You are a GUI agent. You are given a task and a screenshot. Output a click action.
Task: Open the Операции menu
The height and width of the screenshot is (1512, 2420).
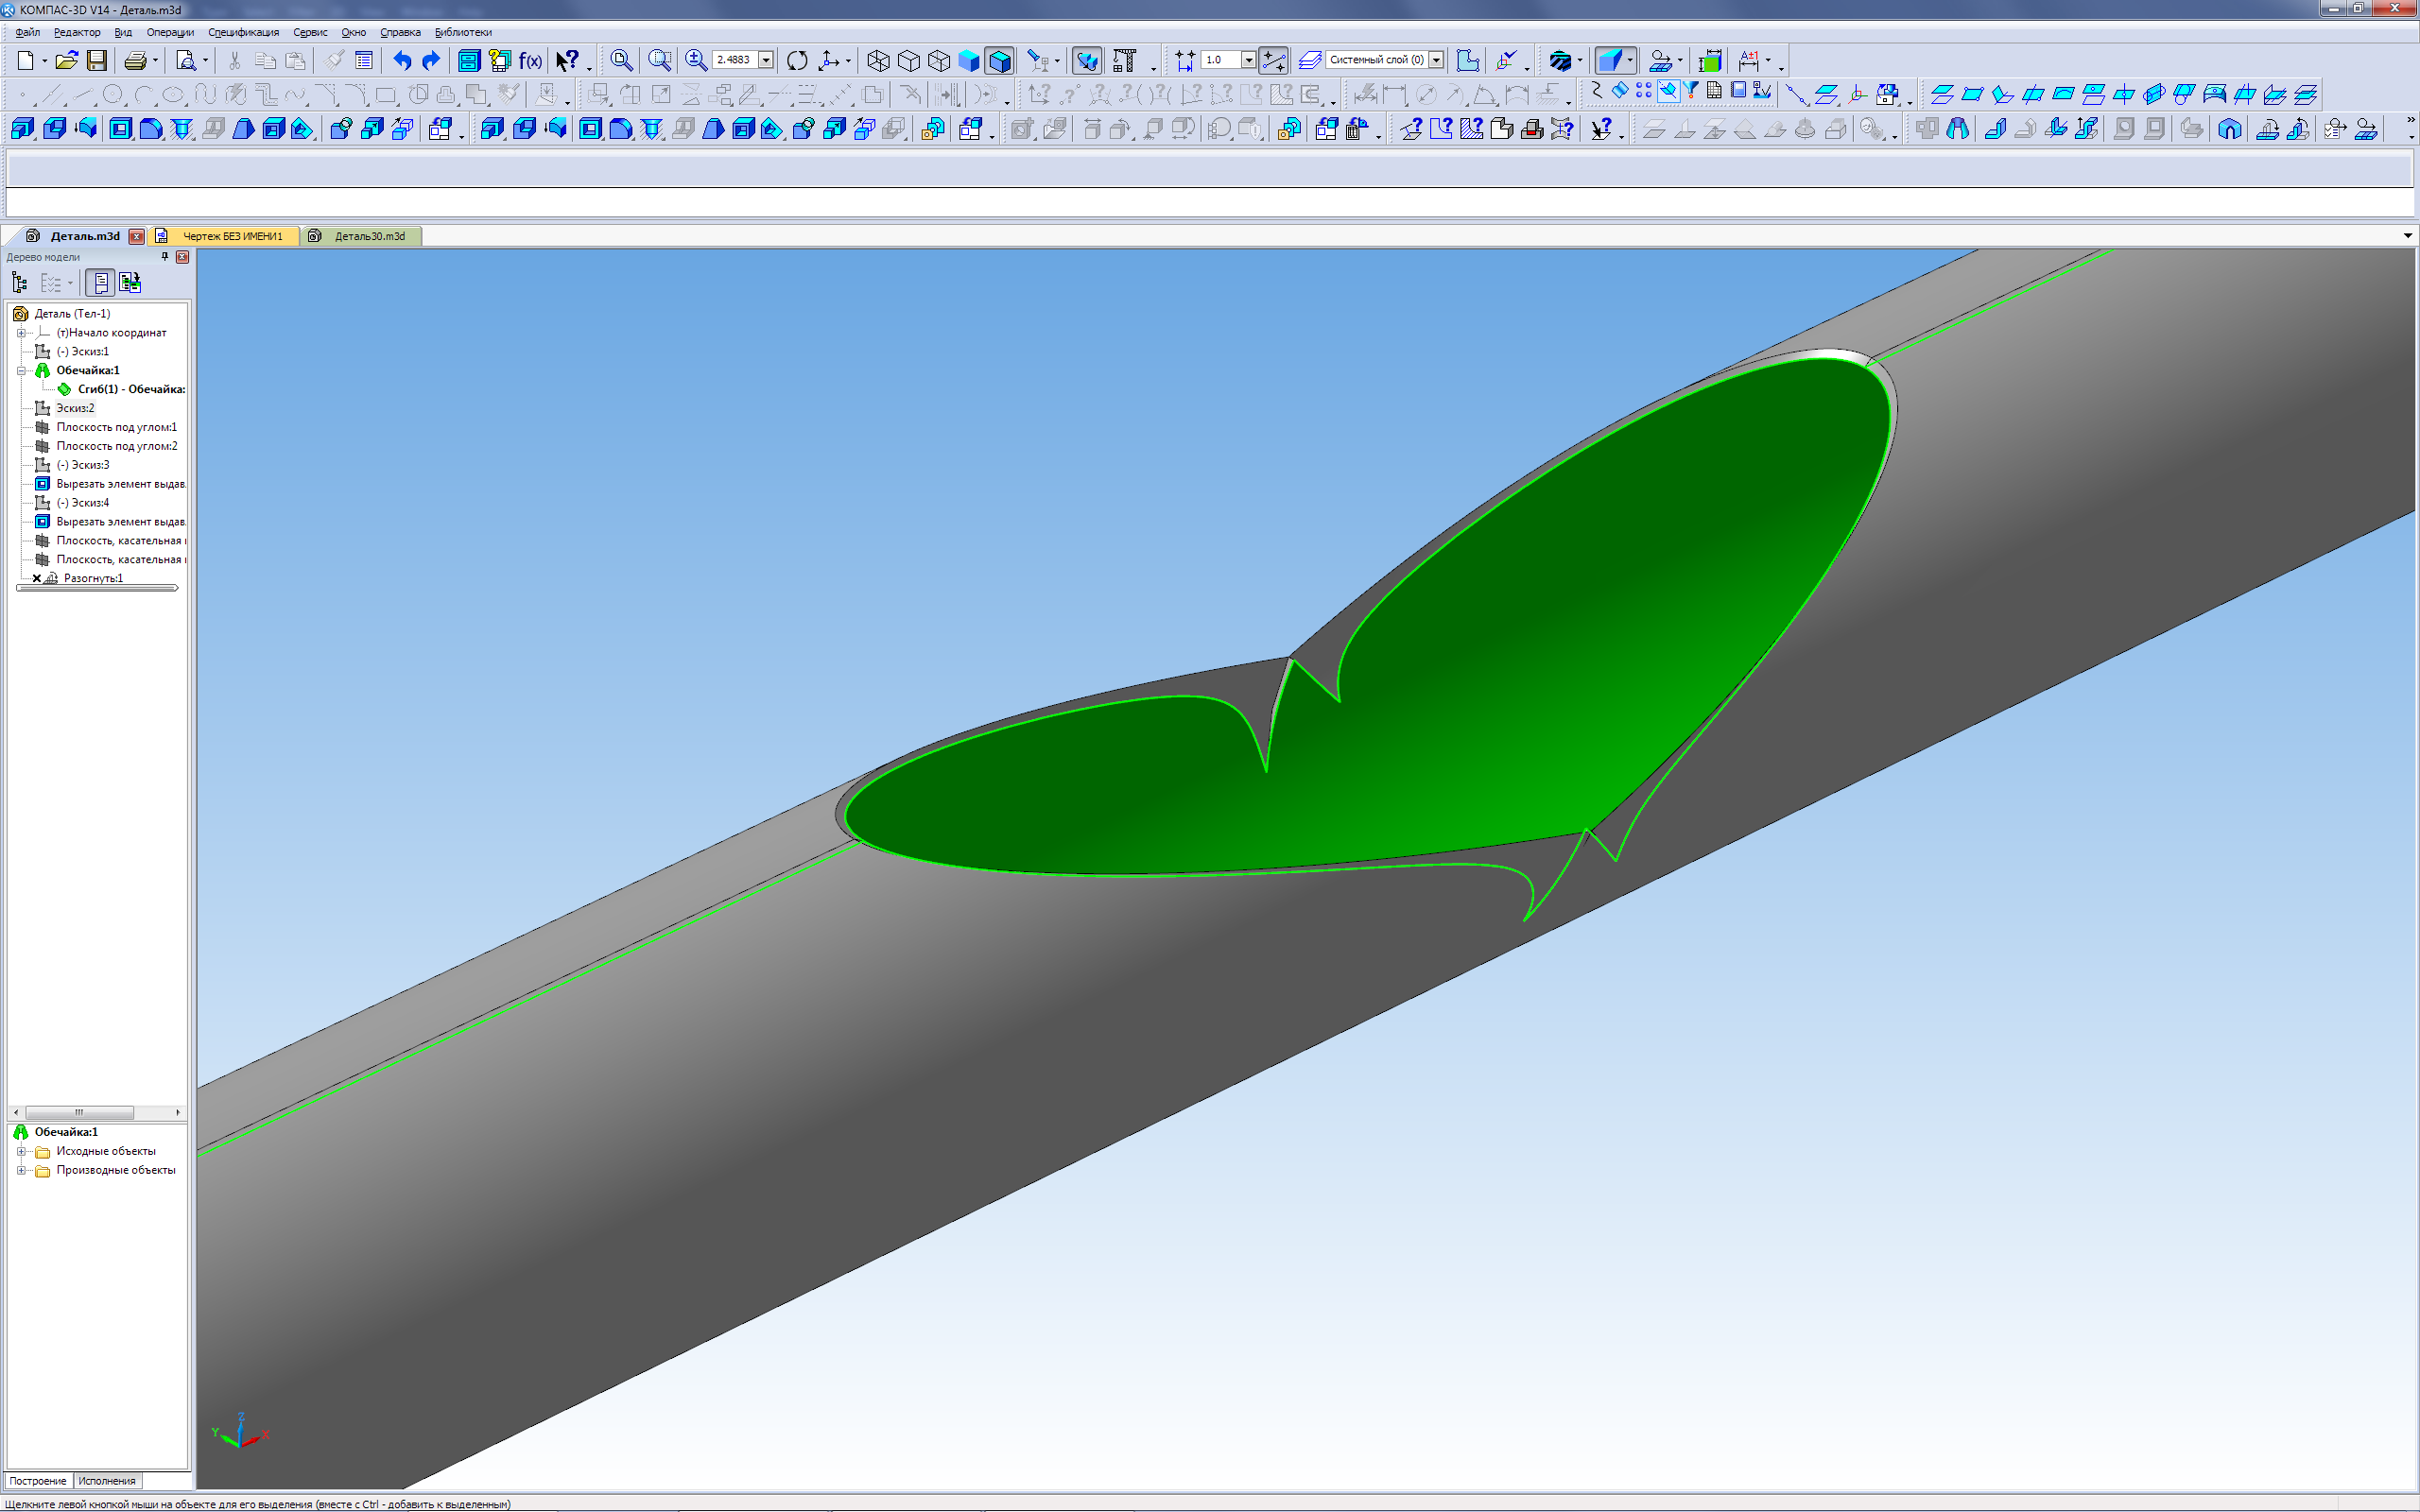(170, 32)
